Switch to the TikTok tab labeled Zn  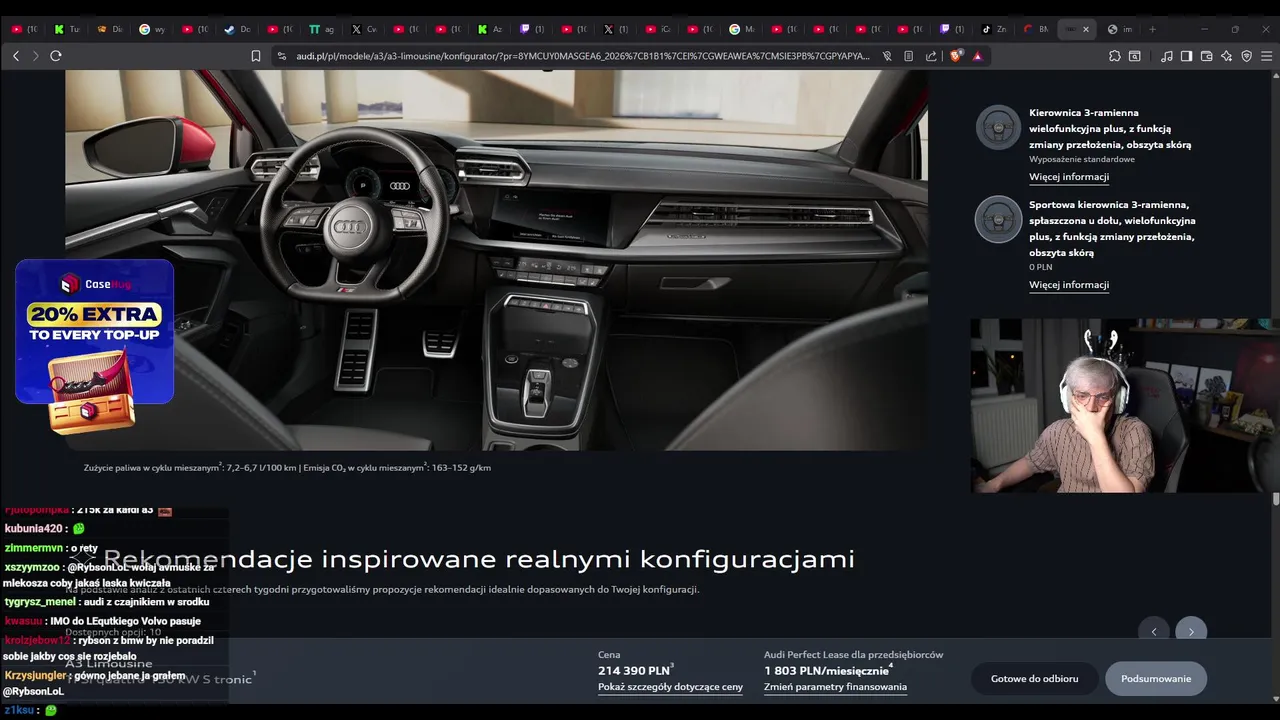[x=994, y=29]
